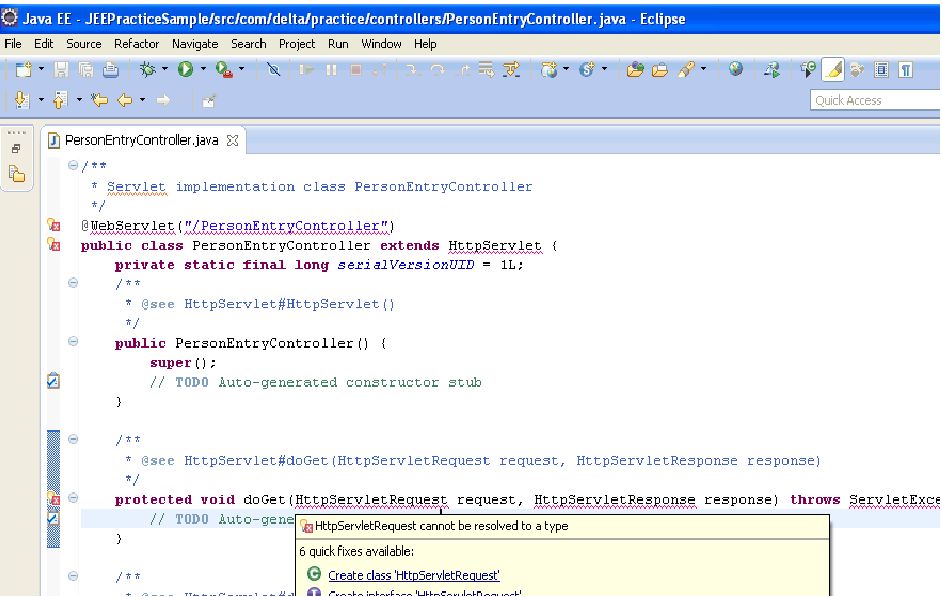Screen dimensions: 942x597
Task: Click the New Servlet icon
Action: 587,70
